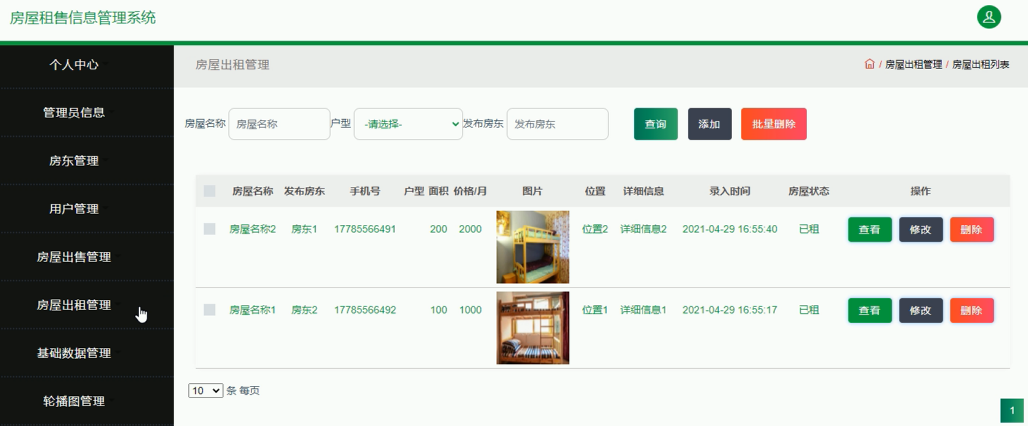Focus the 发布房东 search input field
The image size is (1028, 426).
[x=557, y=124]
